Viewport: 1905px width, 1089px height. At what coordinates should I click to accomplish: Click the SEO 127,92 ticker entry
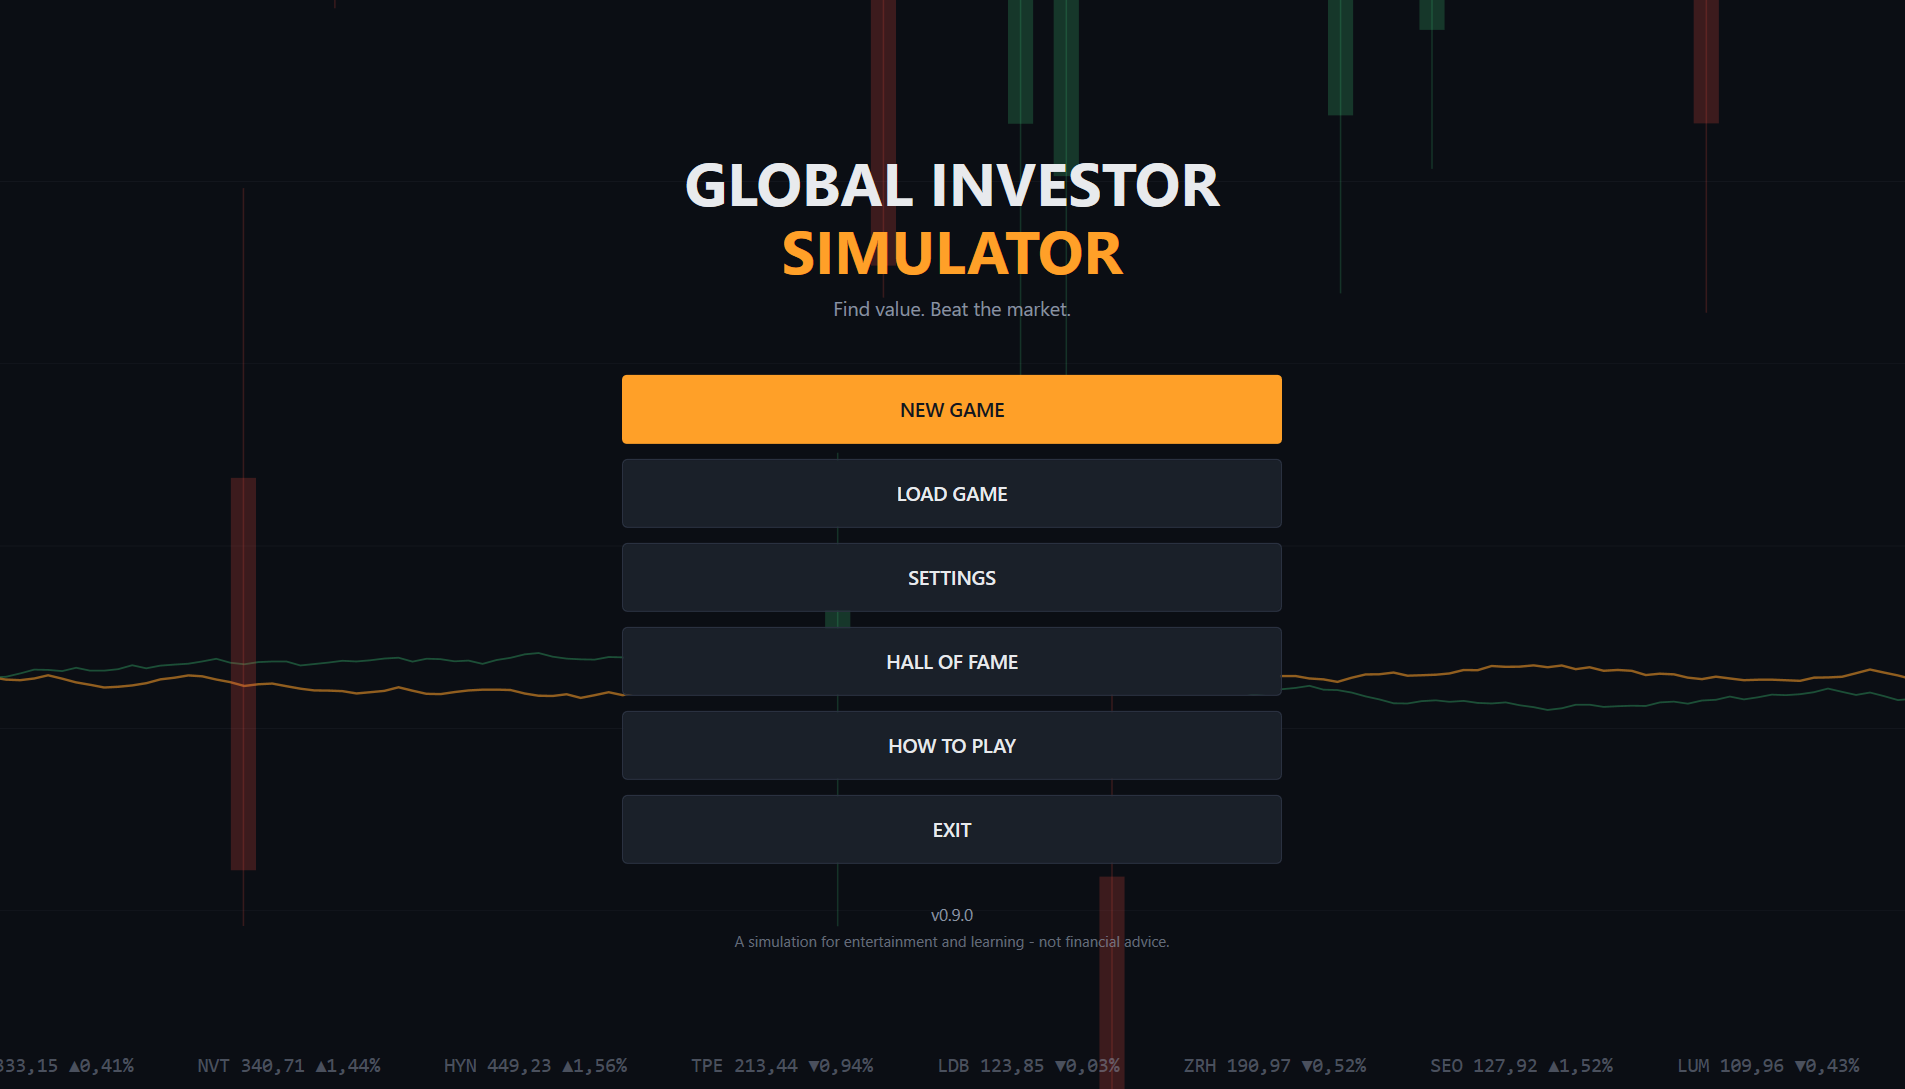[x=1521, y=1066]
